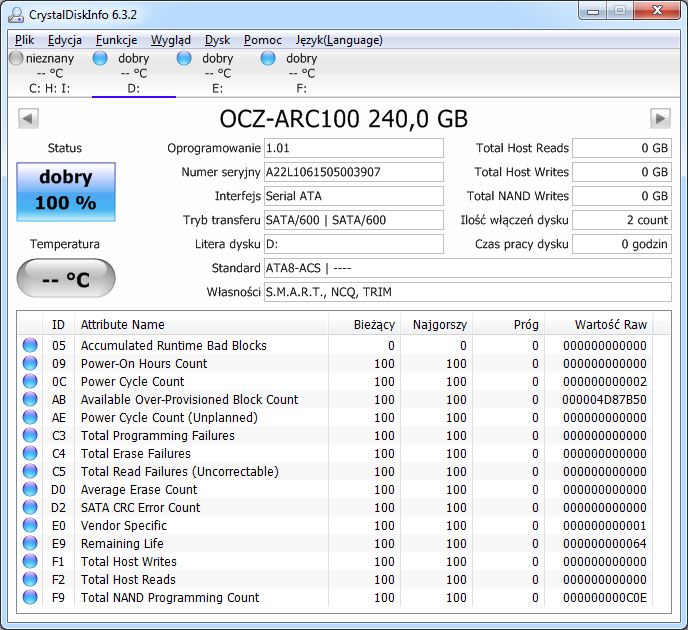Viewport: 688px width, 630px height.
Task: Click the Próg column header
Action: click(509, 325)
